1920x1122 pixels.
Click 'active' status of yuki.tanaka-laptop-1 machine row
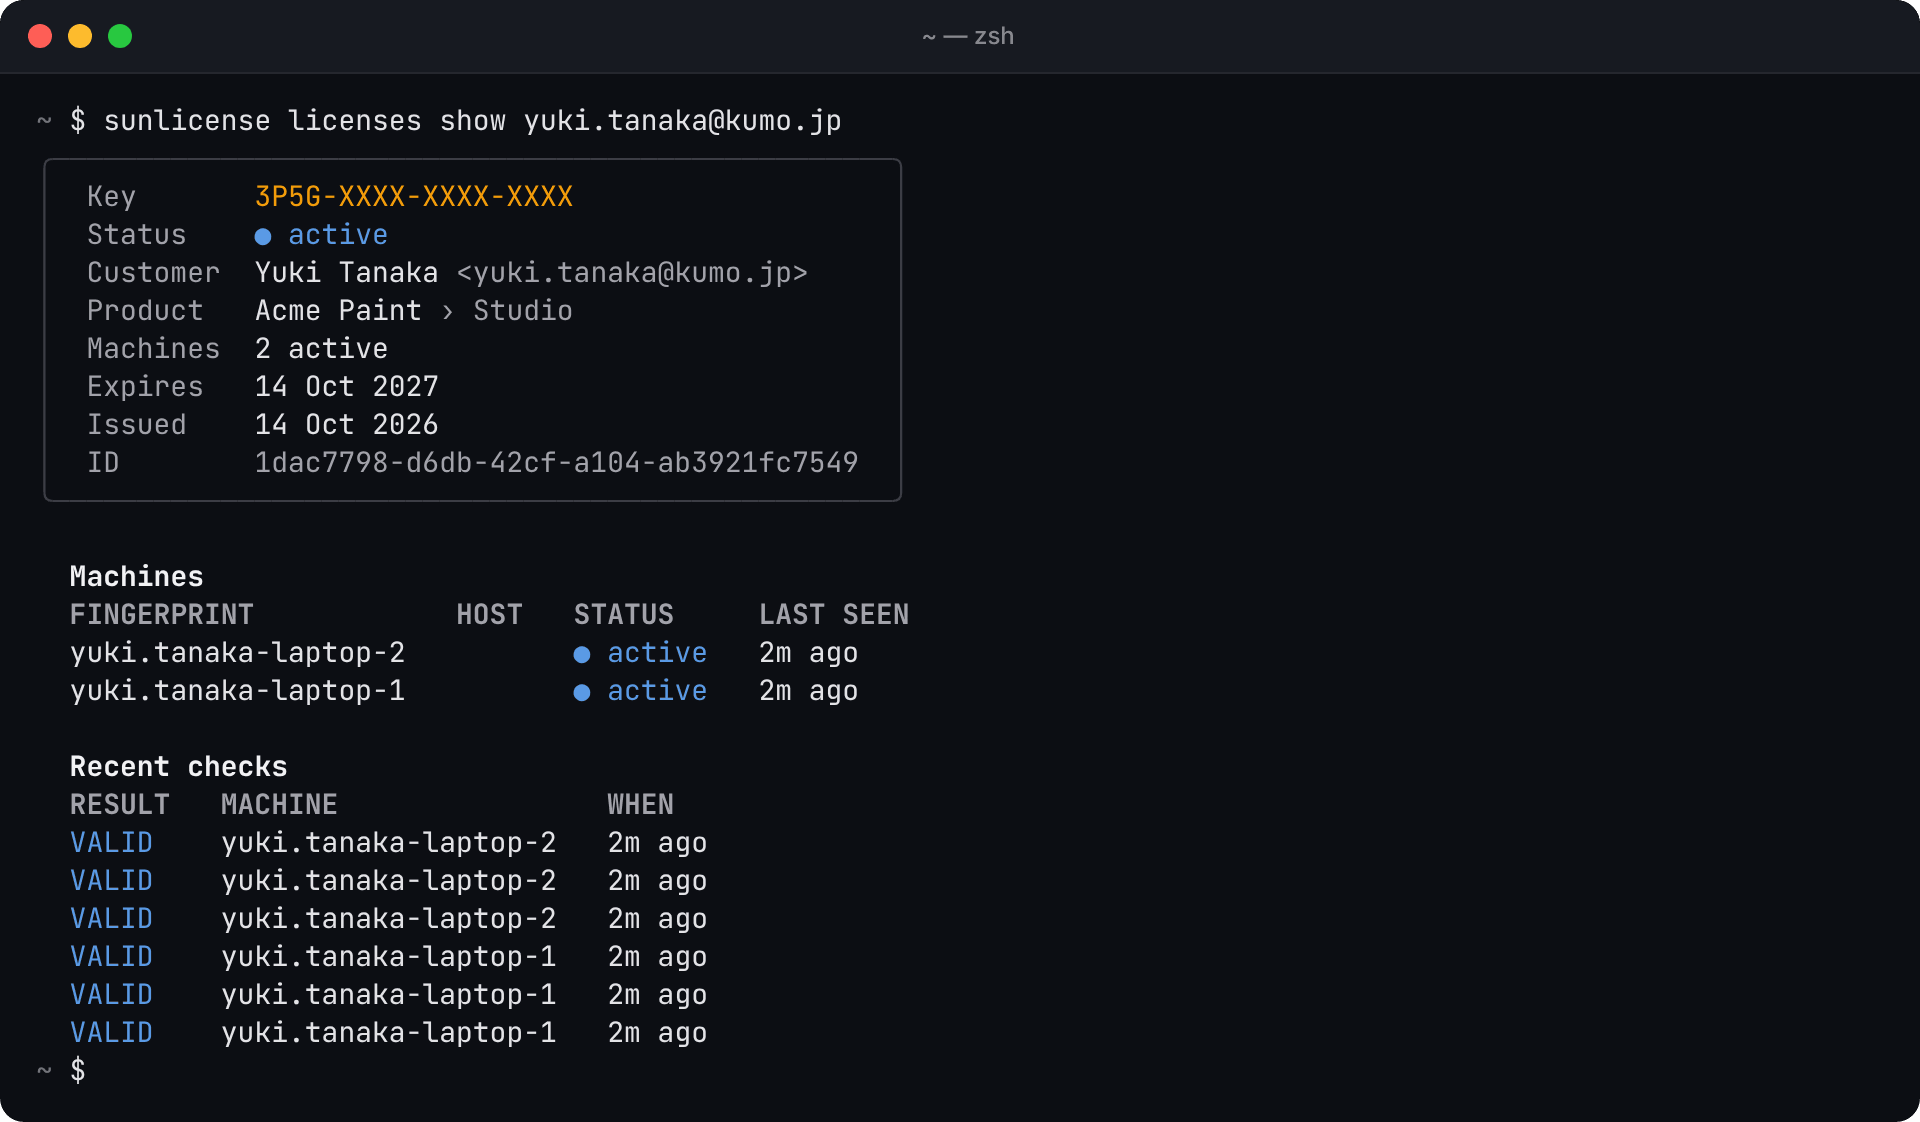coord(657,691)
